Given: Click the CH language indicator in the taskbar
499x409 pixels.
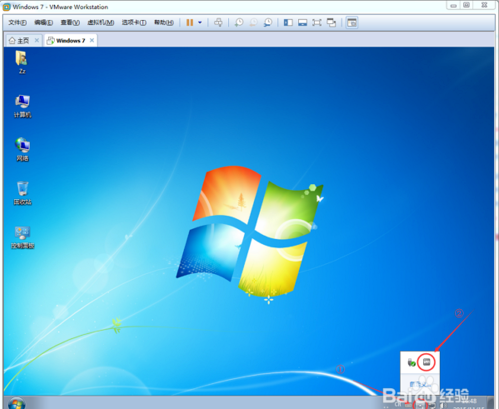Looking at the screenshot, I should 398,404.
